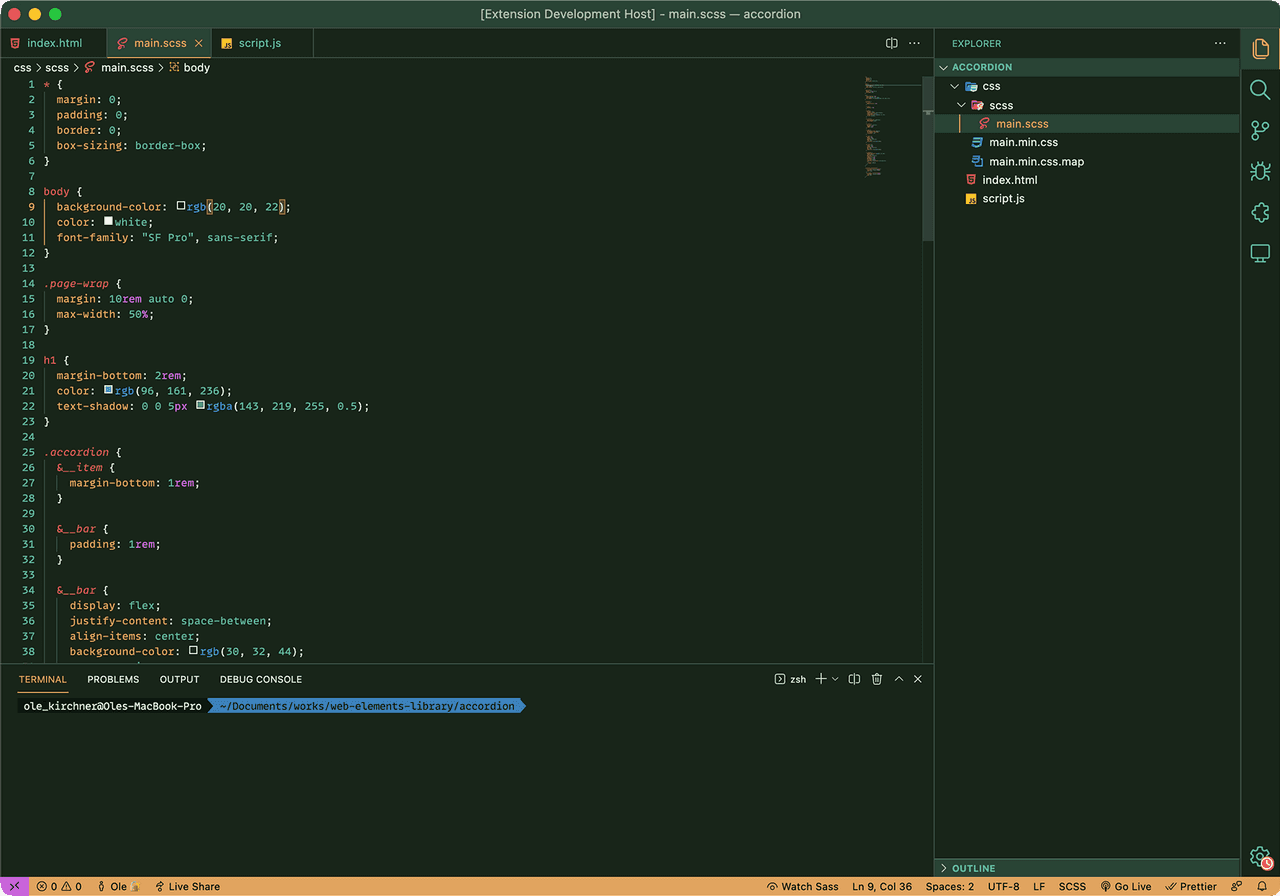Screen dimensions: 1280x896
Task: Open the Run and Debug panel
Action: click(x=1259, y=171)
